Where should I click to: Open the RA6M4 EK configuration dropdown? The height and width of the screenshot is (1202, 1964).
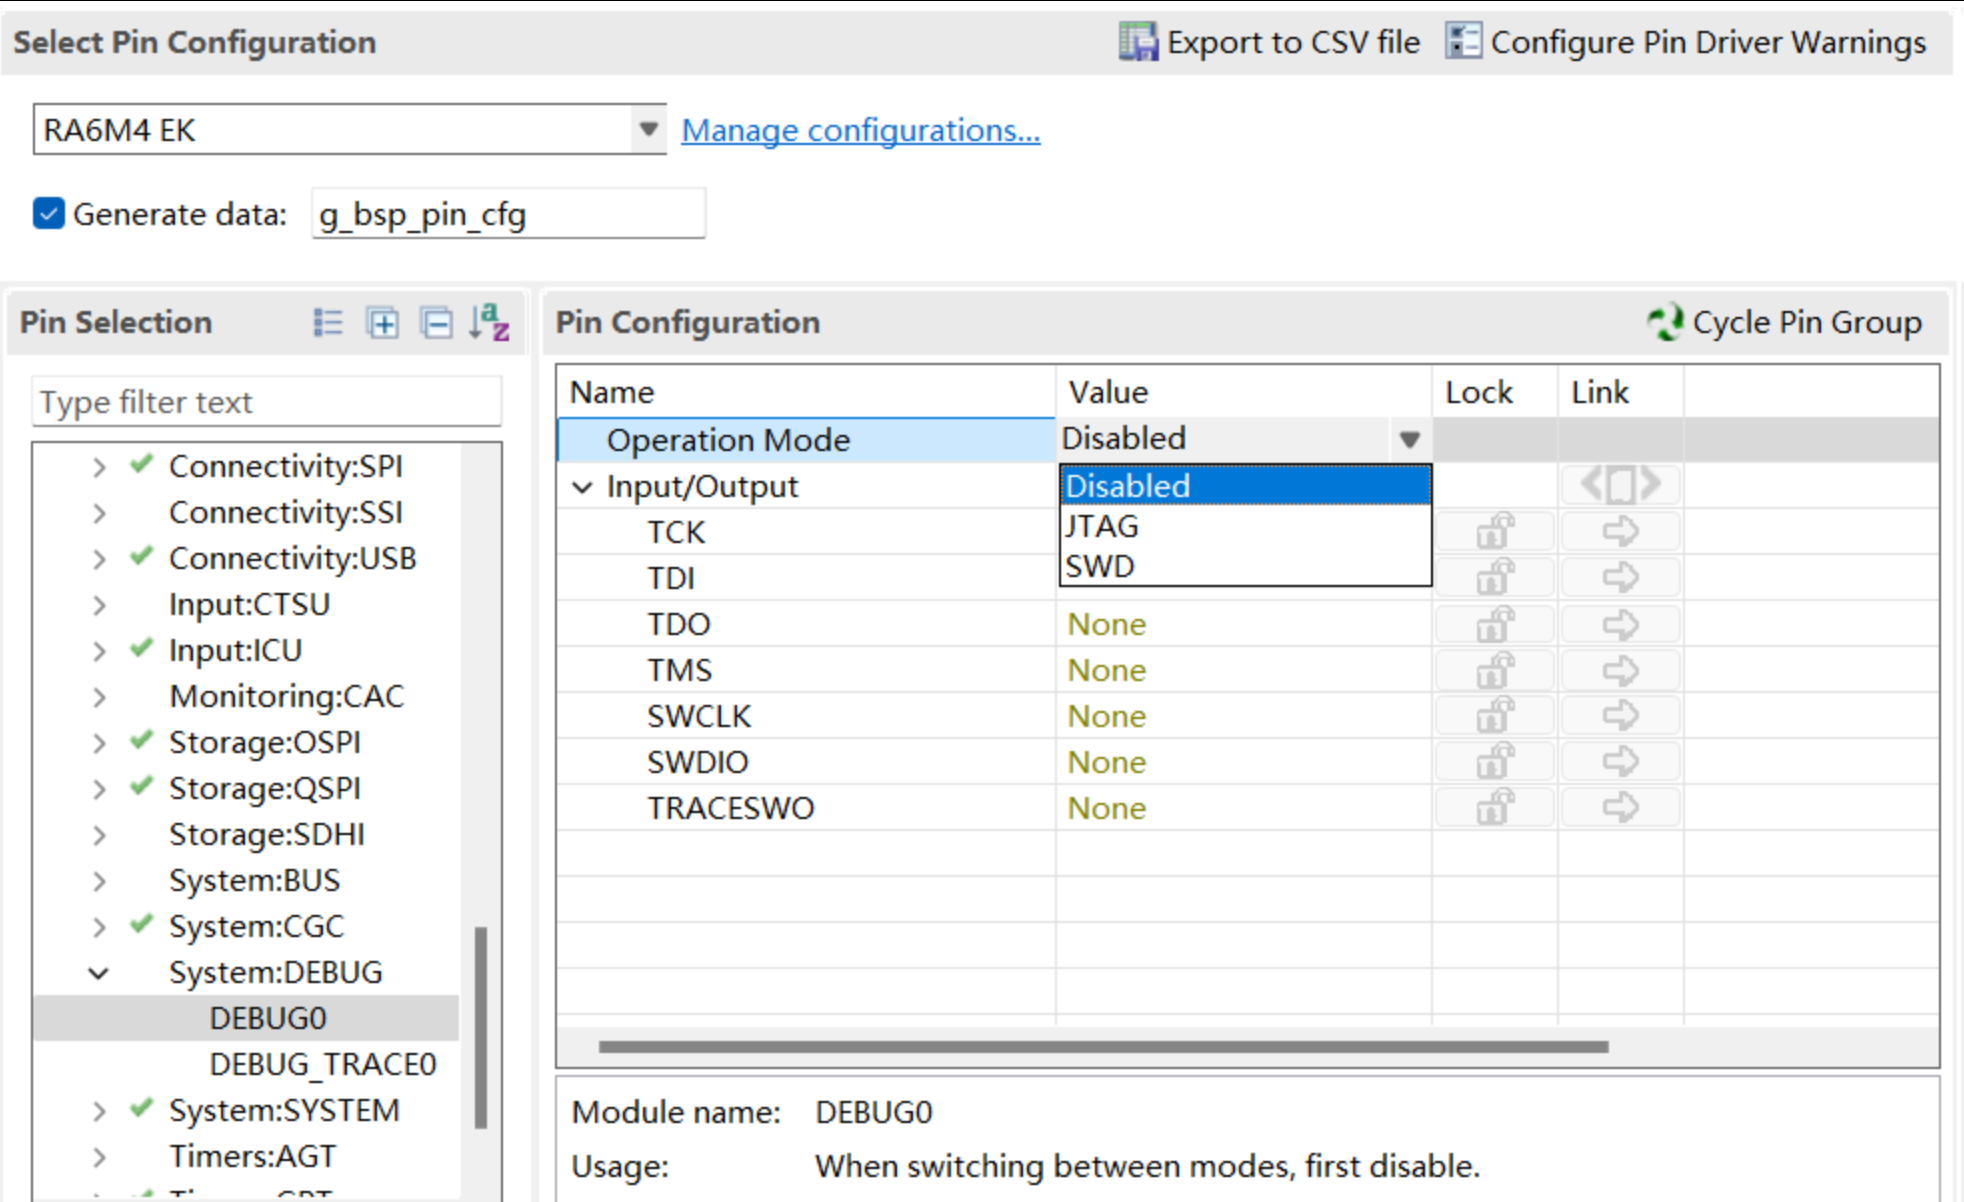click(649, 129)
